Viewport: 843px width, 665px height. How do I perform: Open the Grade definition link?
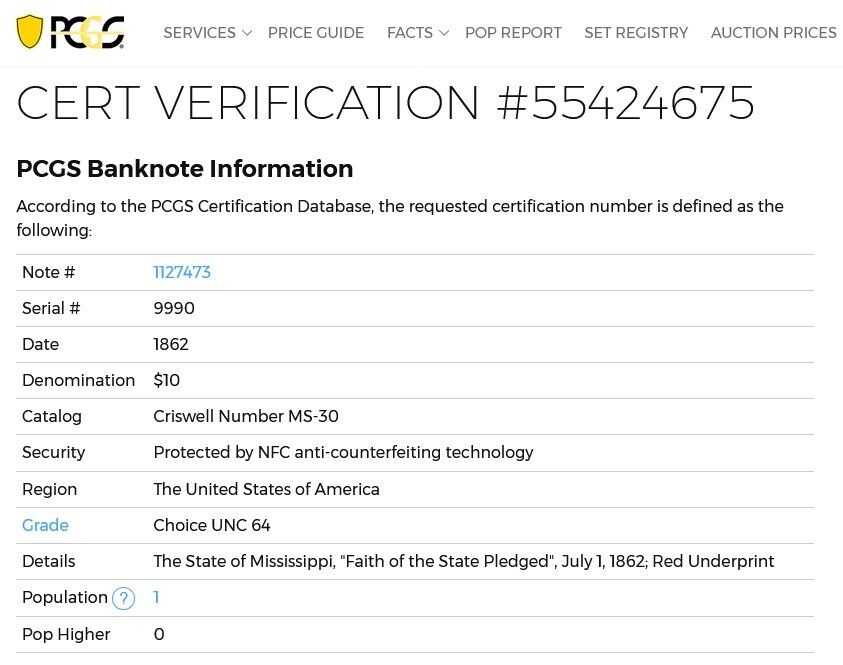pos(45,525)
